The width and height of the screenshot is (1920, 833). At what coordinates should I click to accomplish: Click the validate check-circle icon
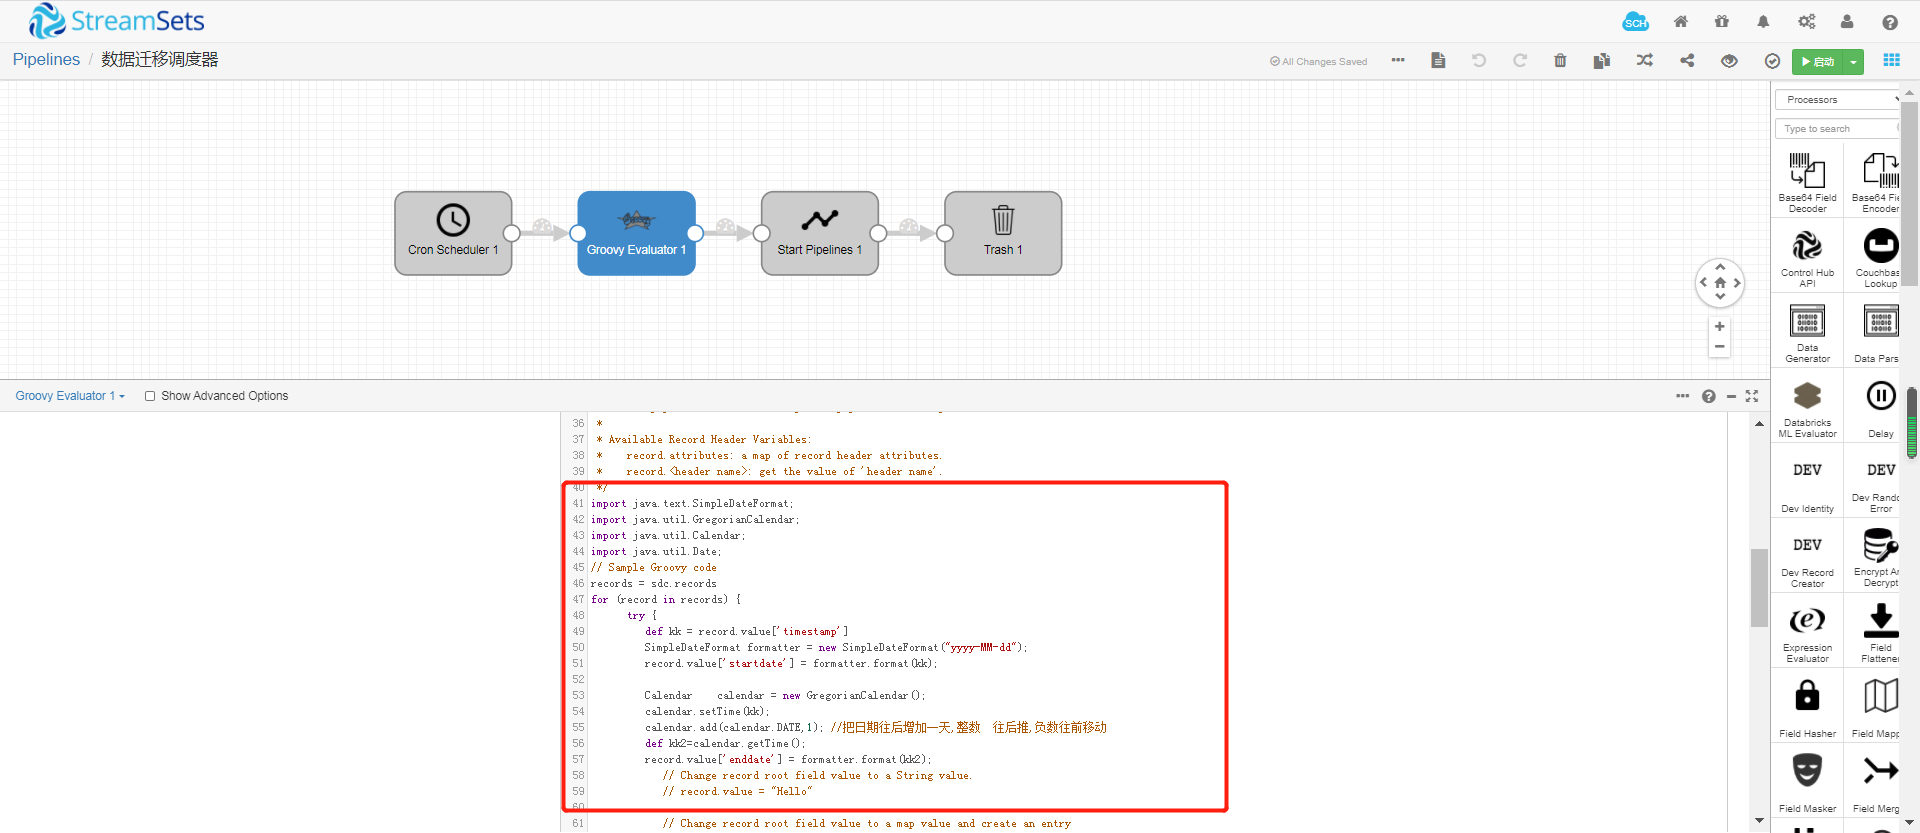click(1772, 61)
